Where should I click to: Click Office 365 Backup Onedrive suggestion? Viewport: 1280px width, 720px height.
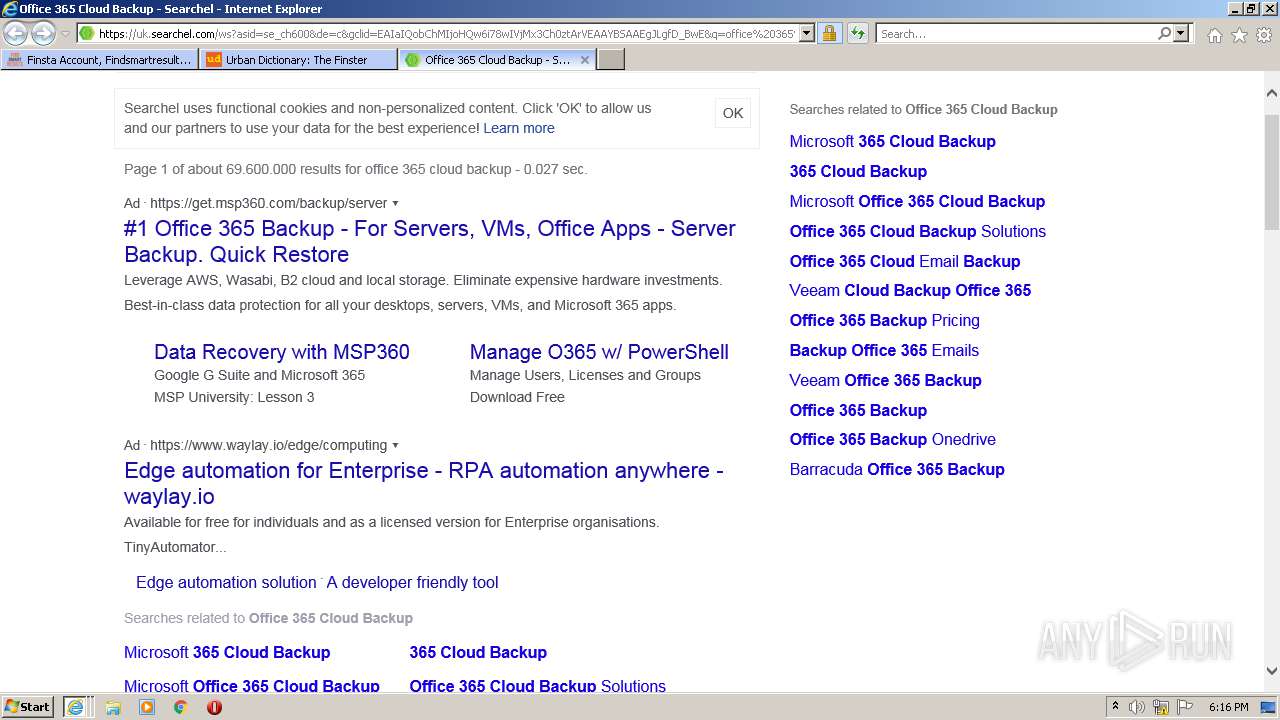pyautogui.click(x=893, y=439)
